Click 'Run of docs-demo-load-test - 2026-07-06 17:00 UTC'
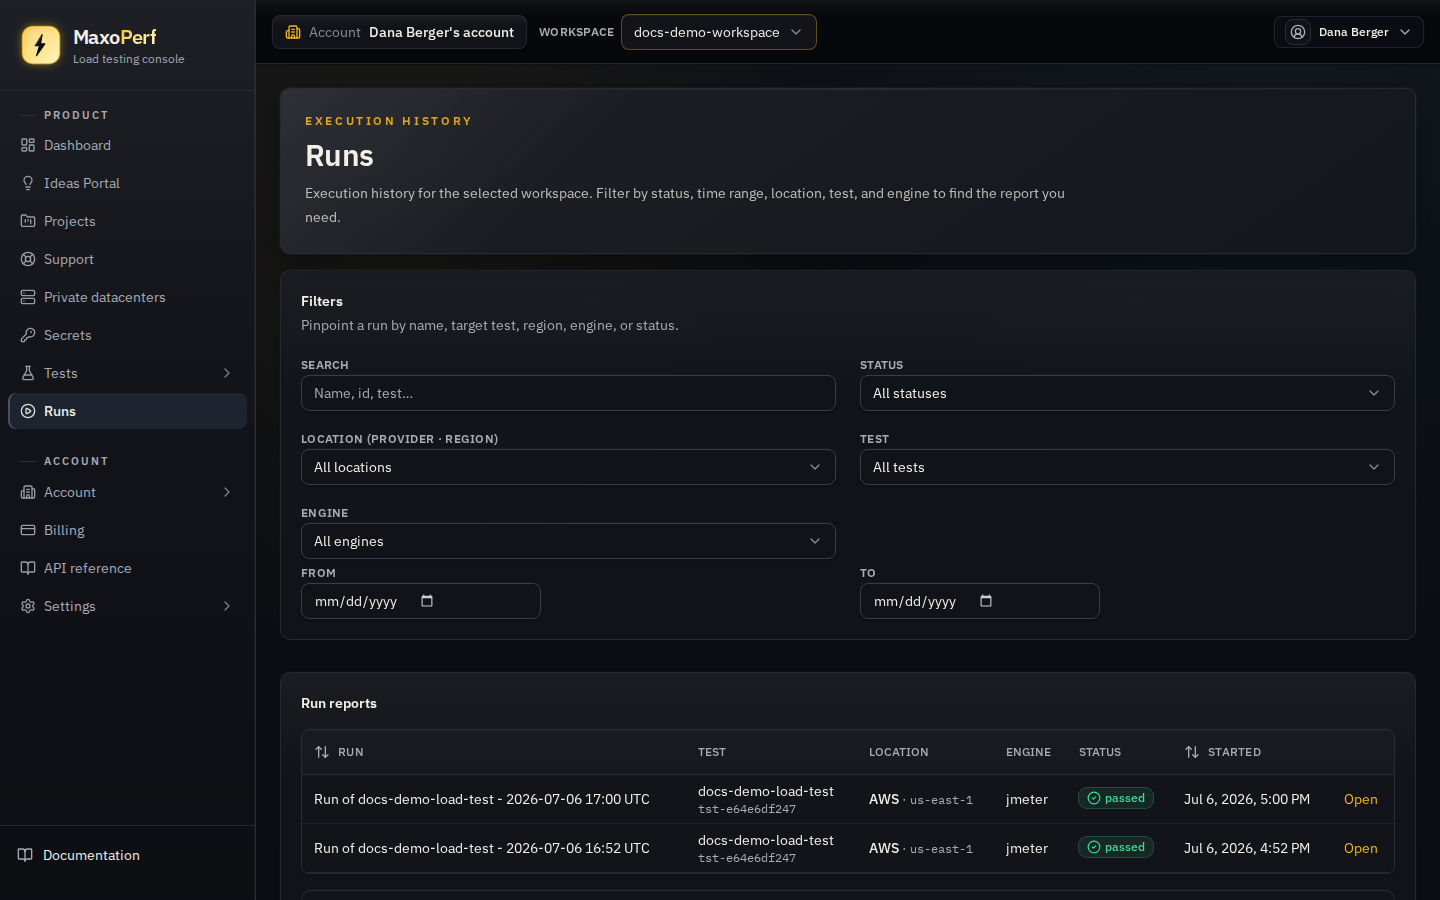This screenshot has width=1440, height=900. (482, 799)
